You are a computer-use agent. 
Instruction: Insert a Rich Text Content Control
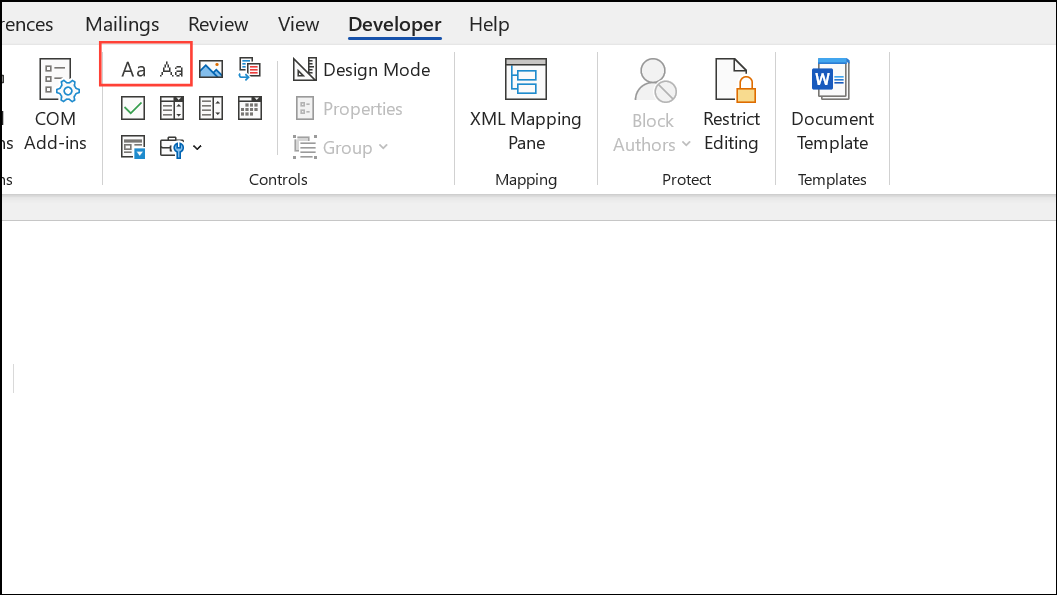point(133,68)
